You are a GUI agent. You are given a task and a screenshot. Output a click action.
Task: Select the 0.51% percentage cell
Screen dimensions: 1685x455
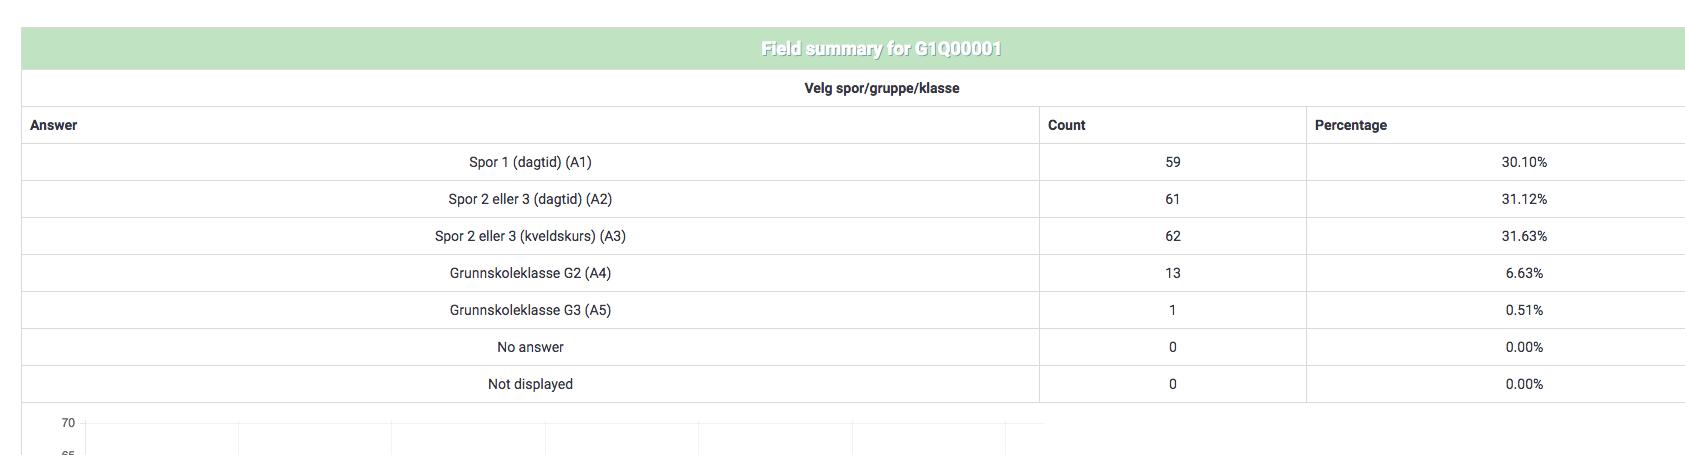(1523, 310)
